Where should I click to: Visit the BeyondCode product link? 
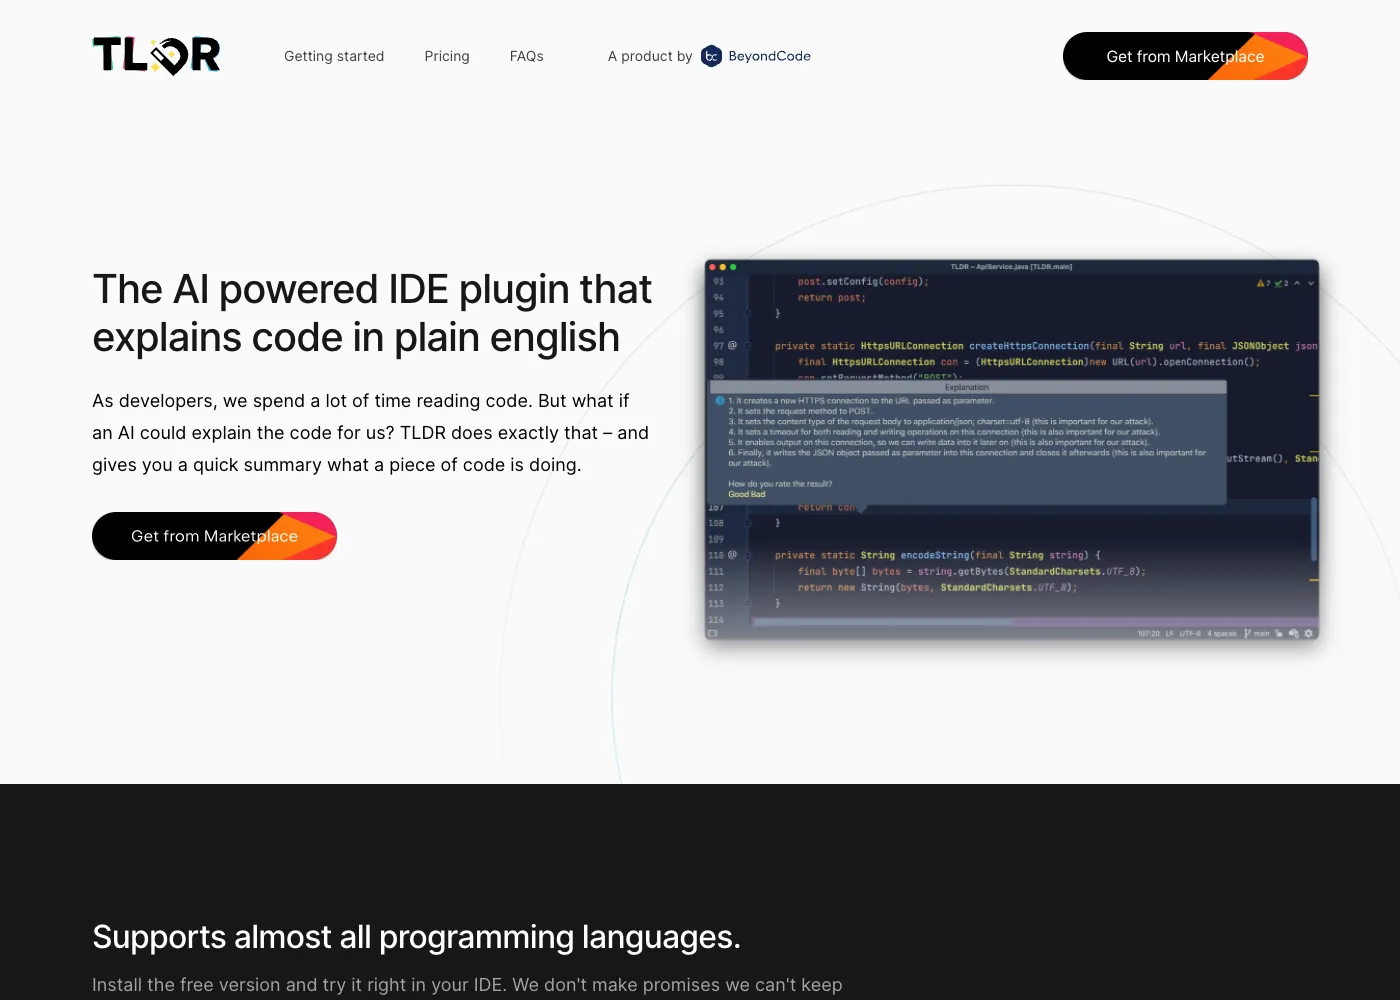pyautogui.click(x=709, y=56)
